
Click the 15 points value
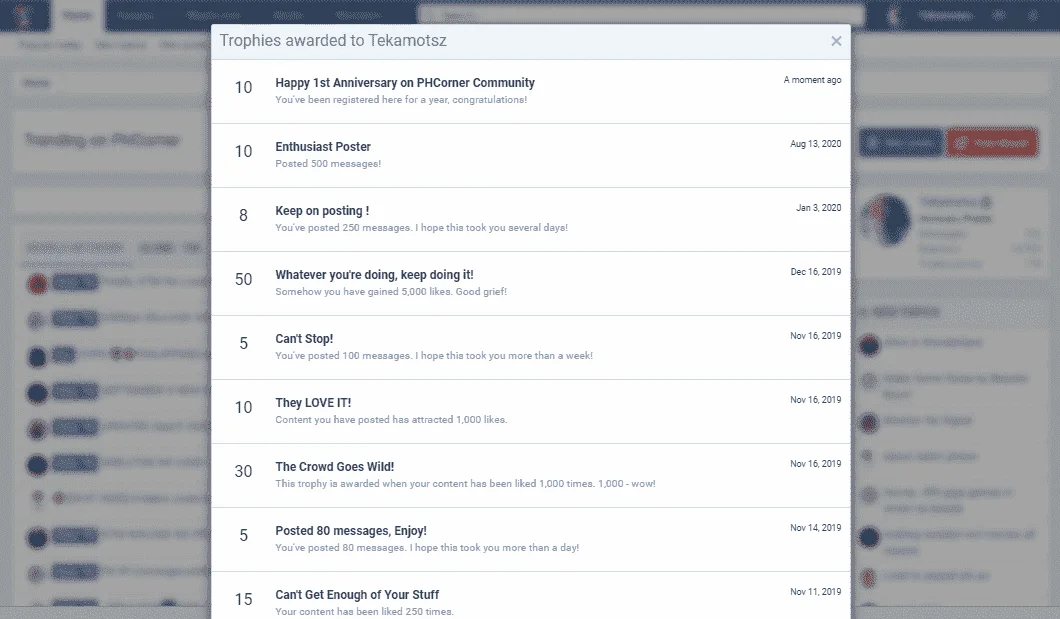(243, 599)
